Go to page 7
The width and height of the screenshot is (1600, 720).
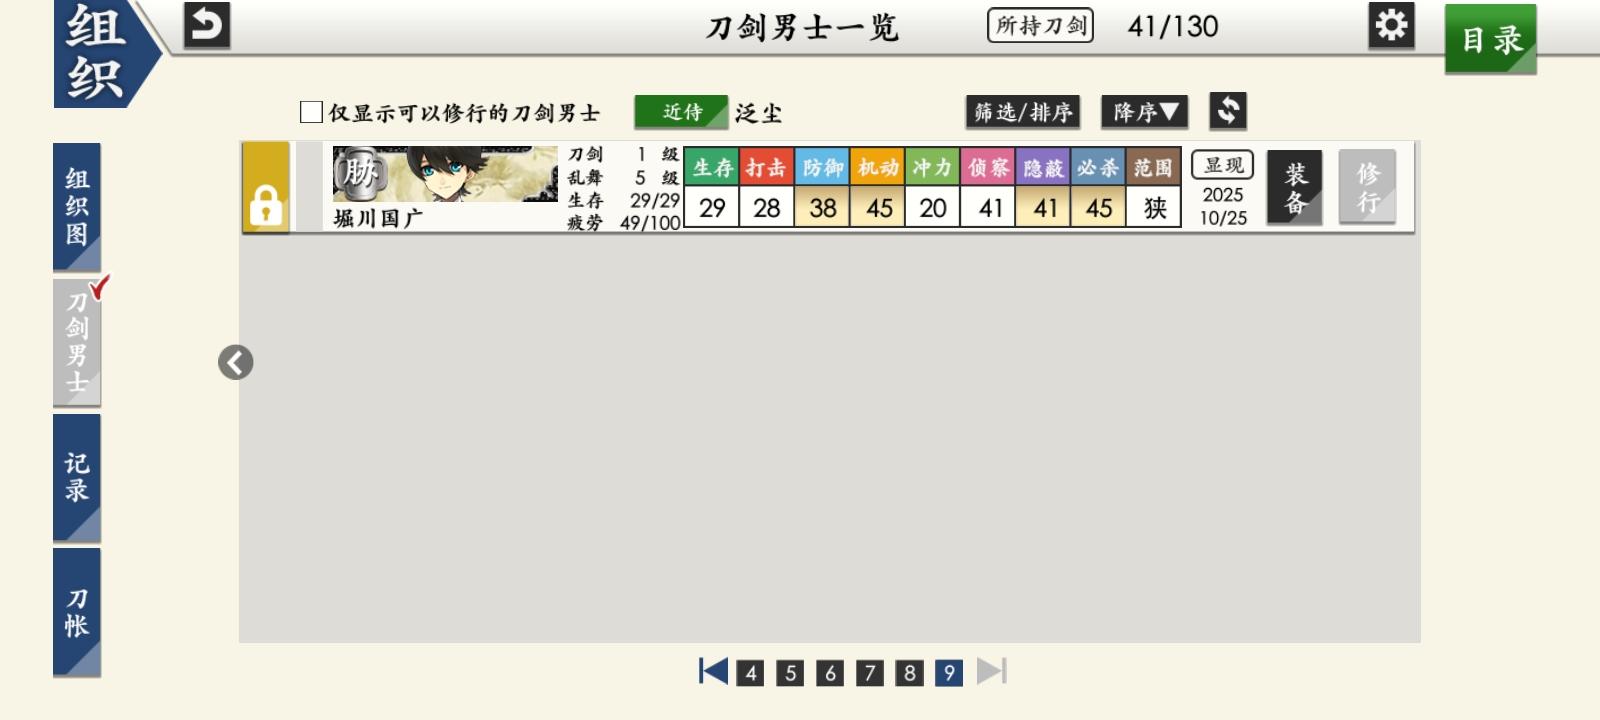(x=870, y=673)
